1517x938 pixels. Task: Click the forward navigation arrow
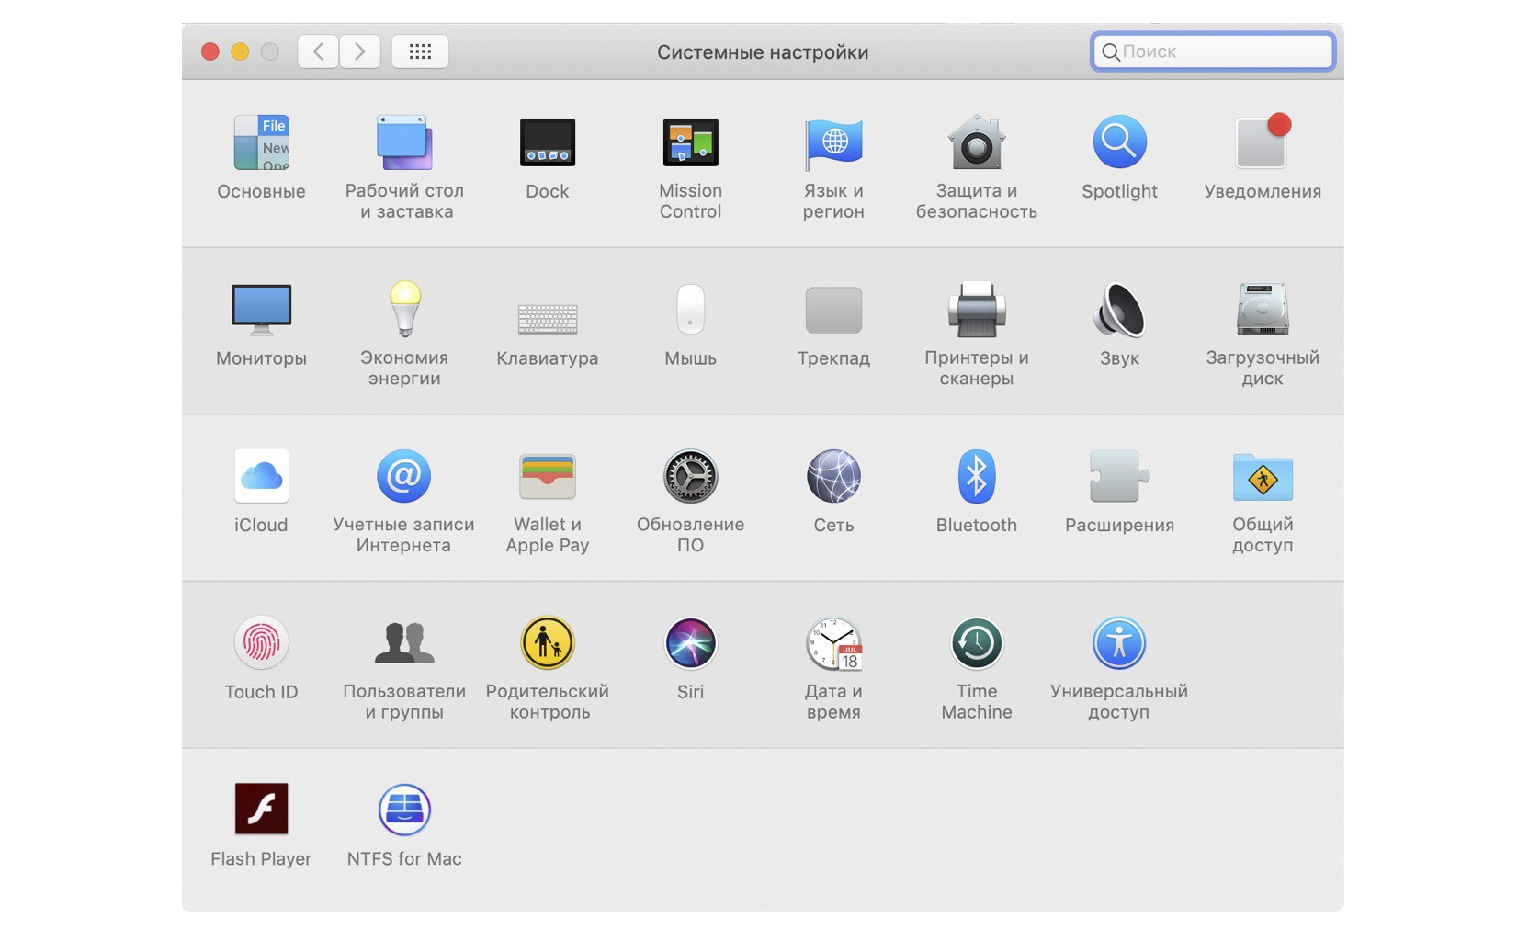(360, 52)
